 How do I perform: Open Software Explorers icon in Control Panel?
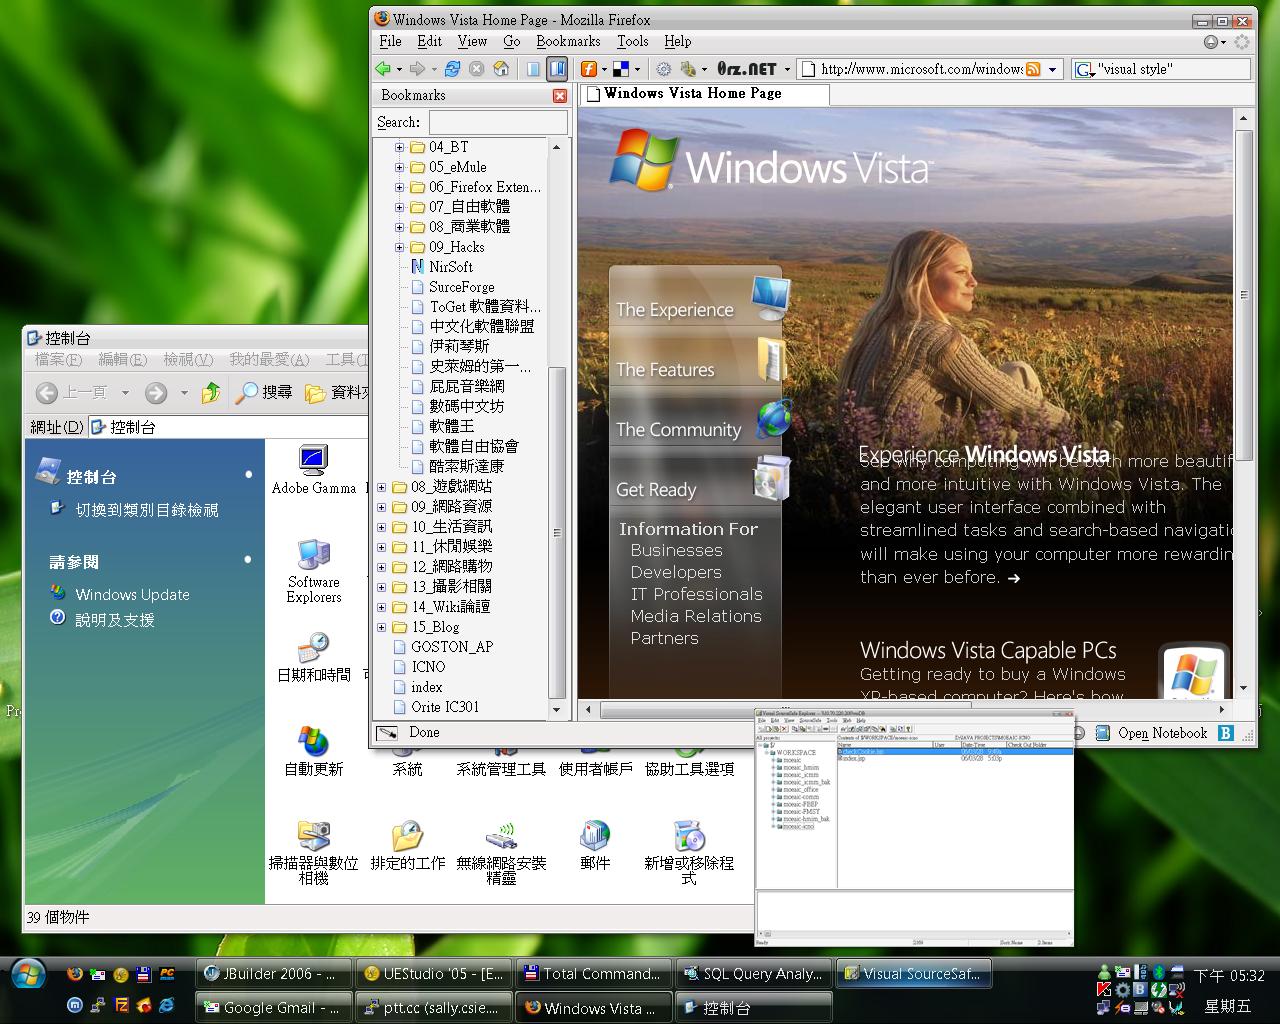click(314, 572)
